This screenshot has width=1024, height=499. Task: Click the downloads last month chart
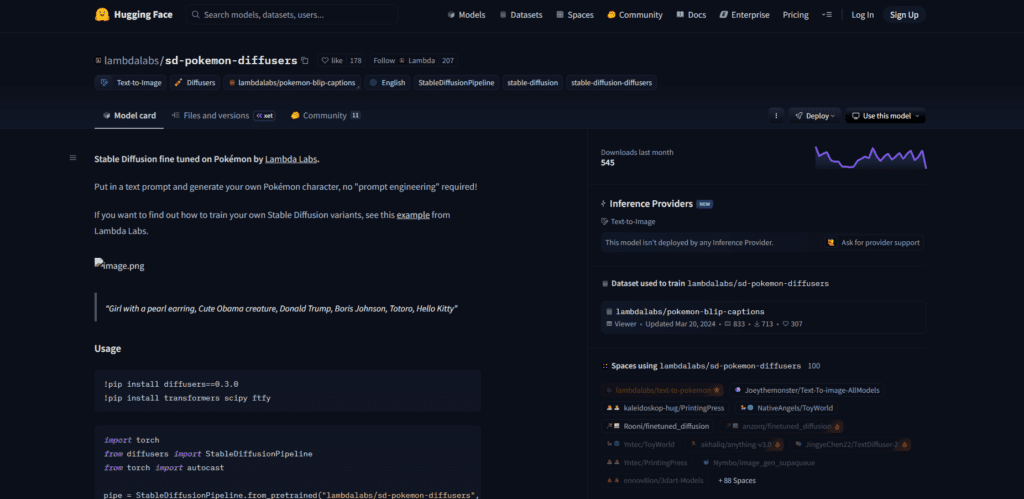tap(870, 157)
